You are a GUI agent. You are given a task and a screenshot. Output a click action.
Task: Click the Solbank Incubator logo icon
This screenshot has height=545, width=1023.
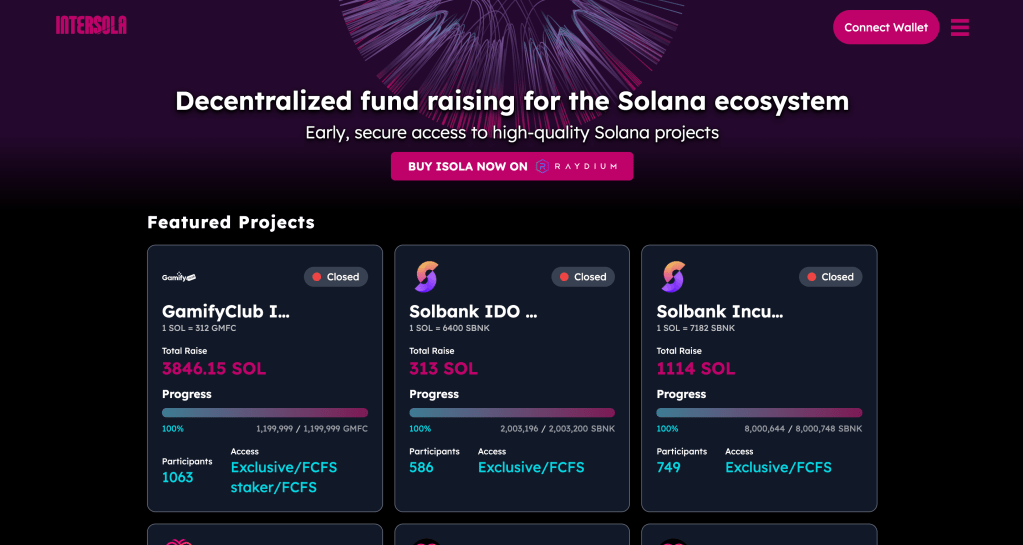click(x=674, y=276)
